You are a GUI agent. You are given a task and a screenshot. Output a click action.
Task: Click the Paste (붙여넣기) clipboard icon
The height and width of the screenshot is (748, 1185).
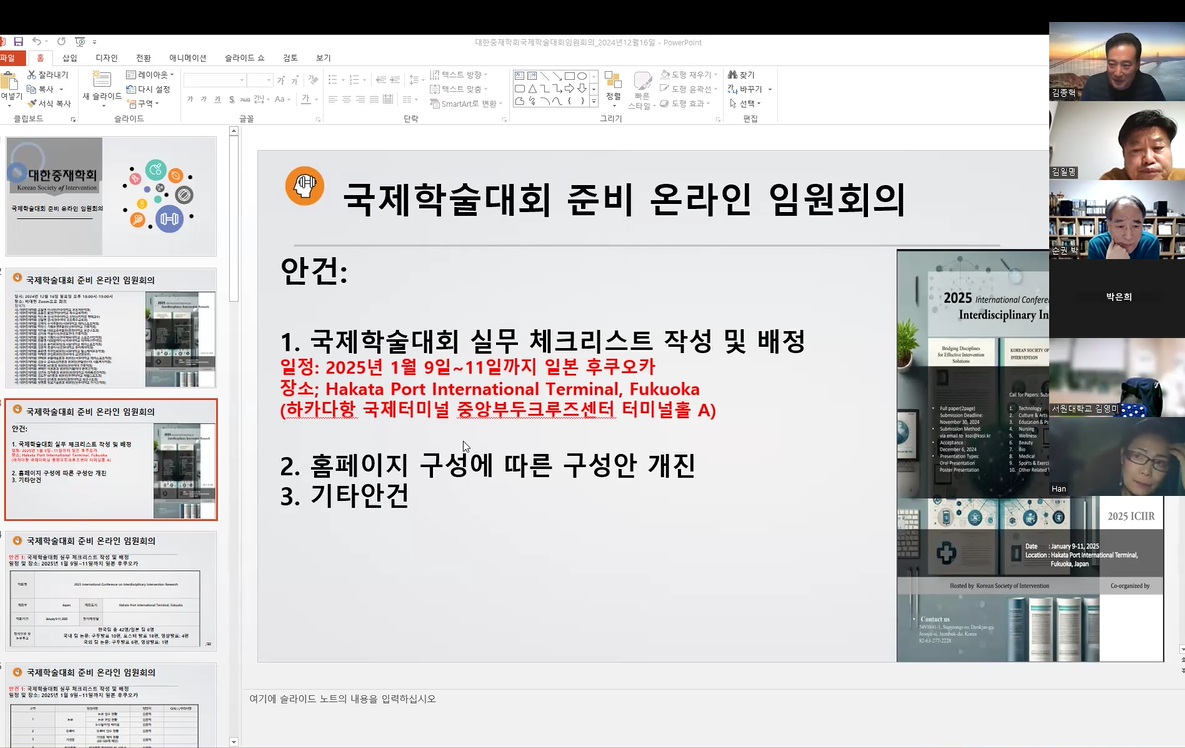[10, 81]
